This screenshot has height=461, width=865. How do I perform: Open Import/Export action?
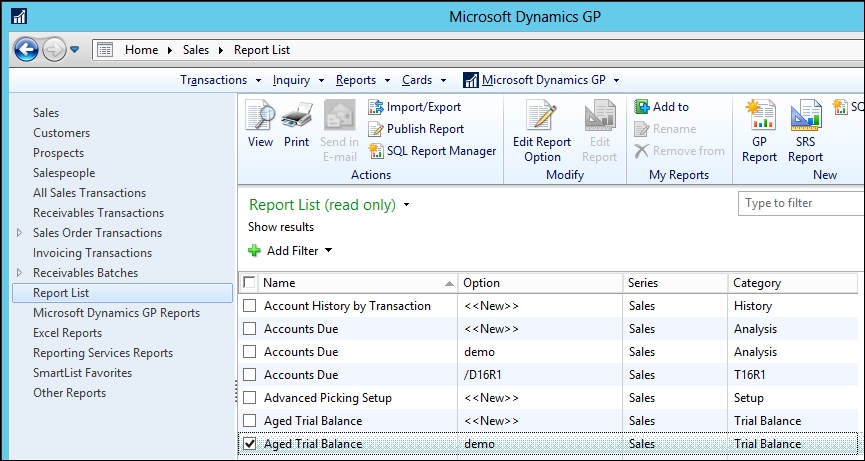pos(414,107)
